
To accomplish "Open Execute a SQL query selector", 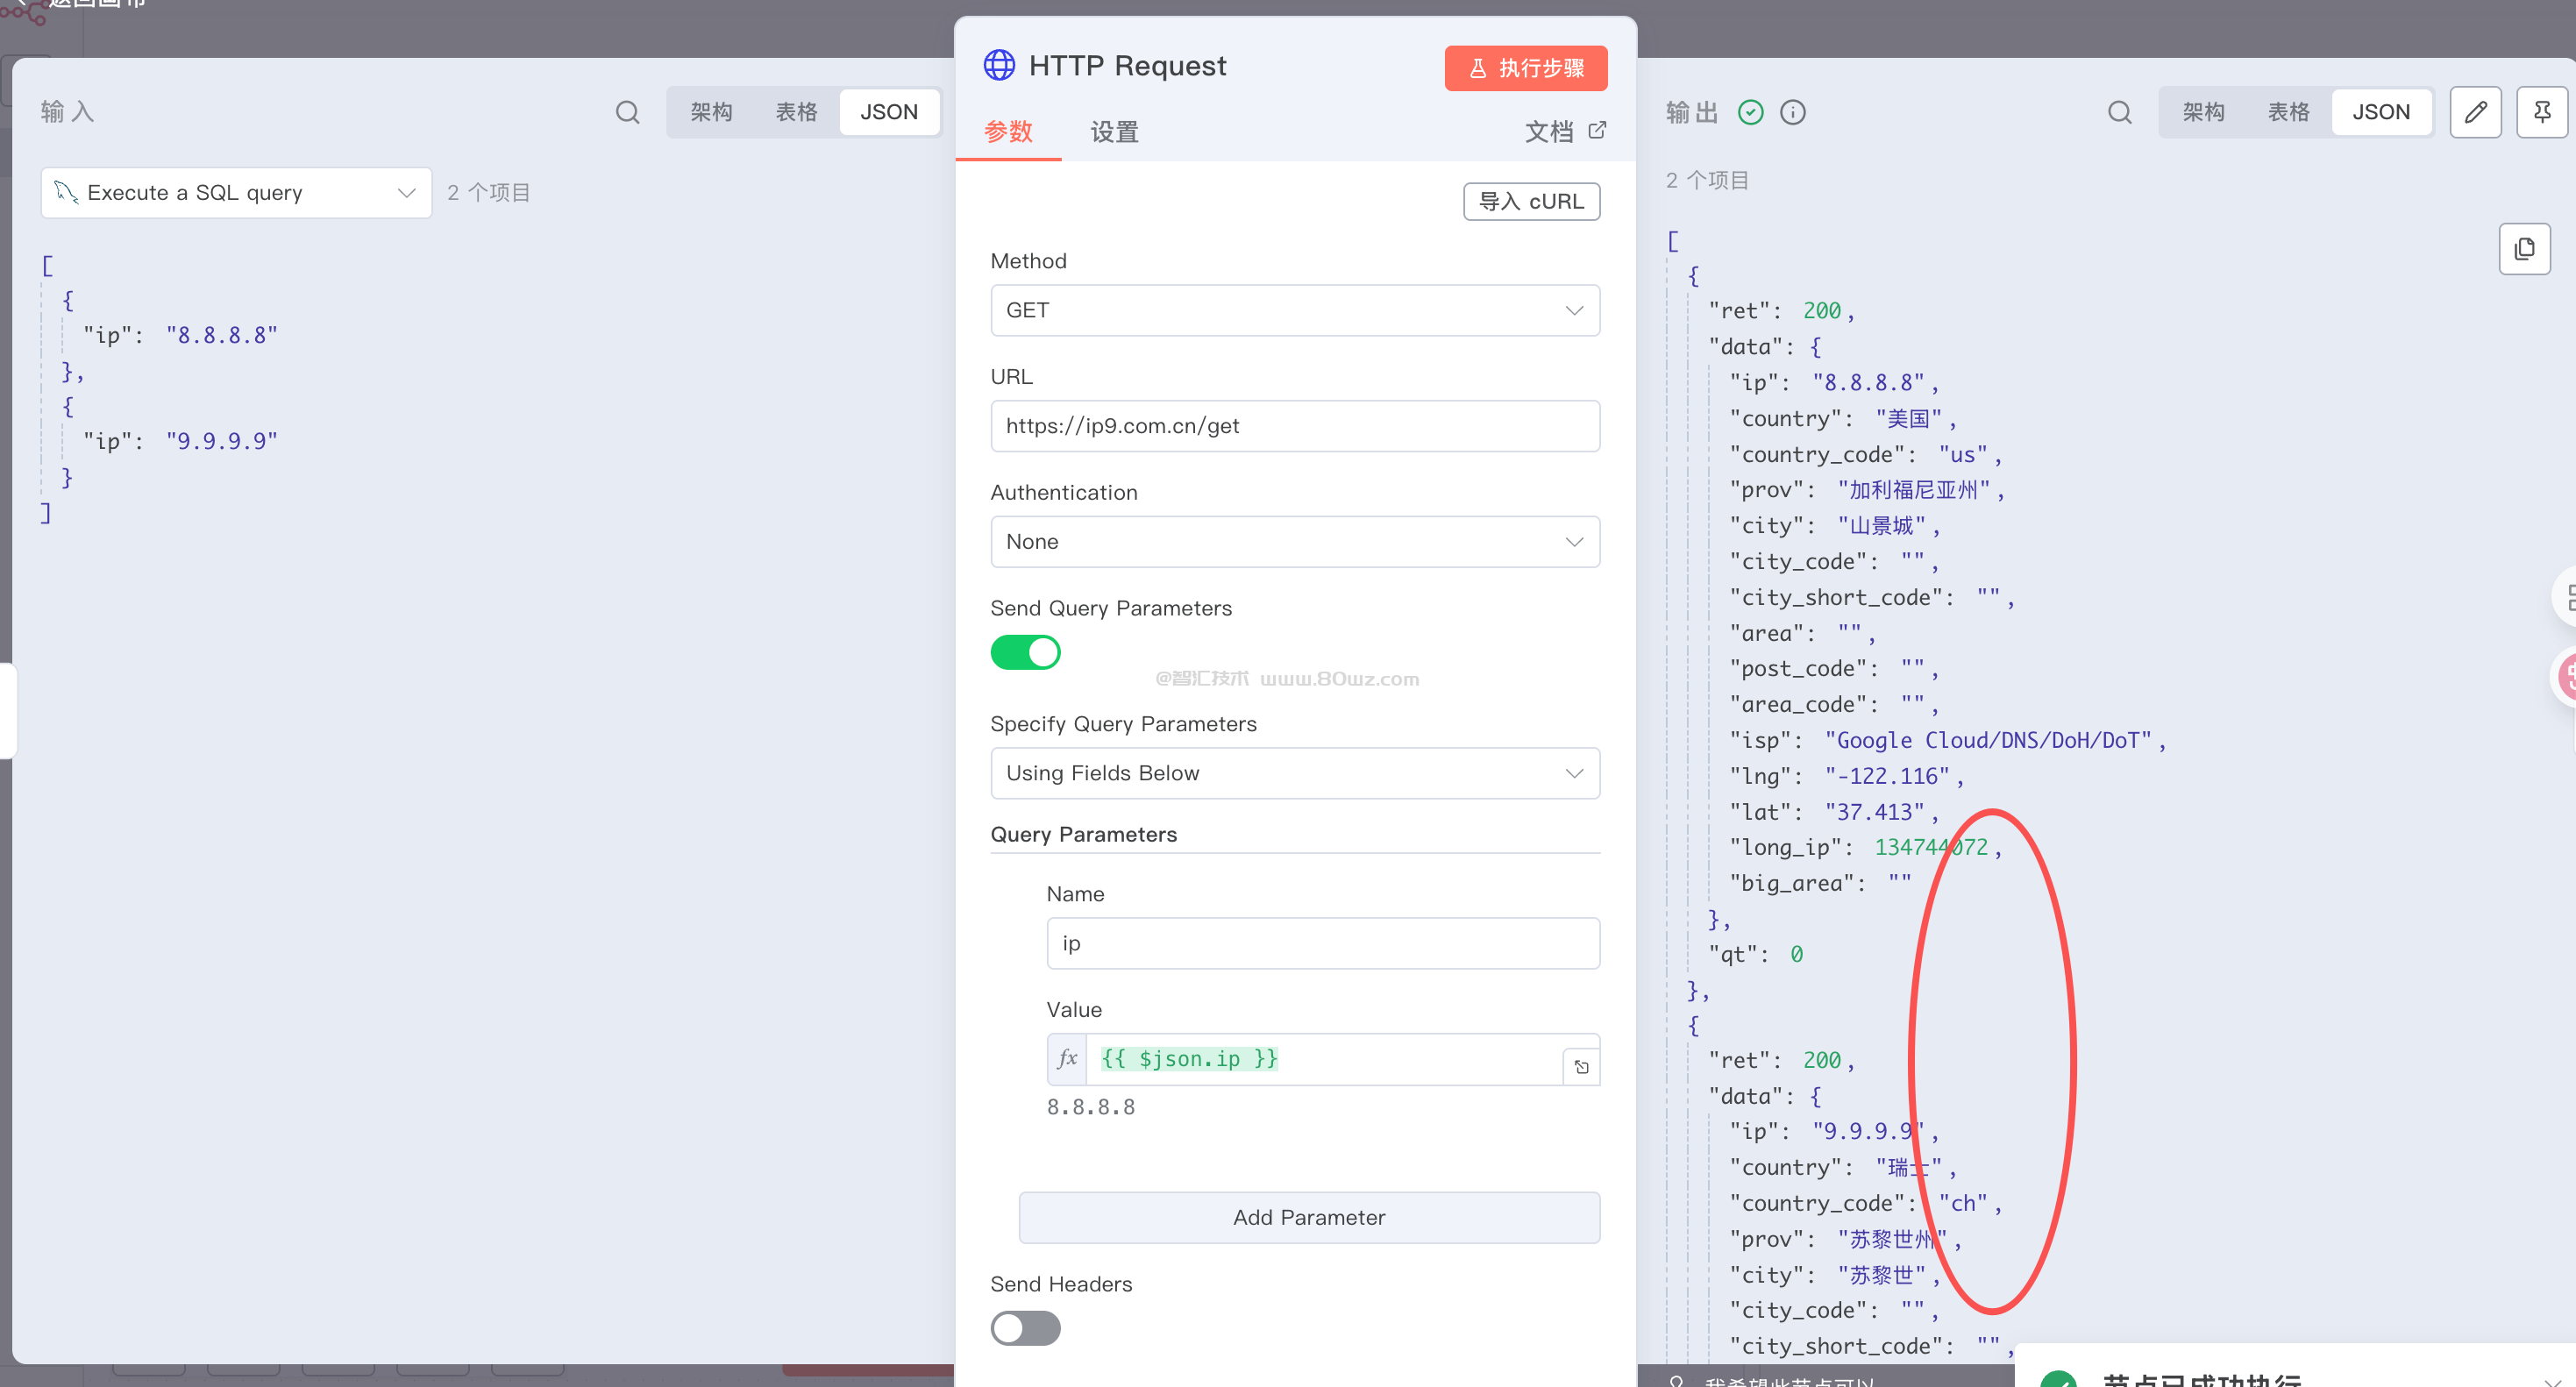I will click(x=236, y=193).
